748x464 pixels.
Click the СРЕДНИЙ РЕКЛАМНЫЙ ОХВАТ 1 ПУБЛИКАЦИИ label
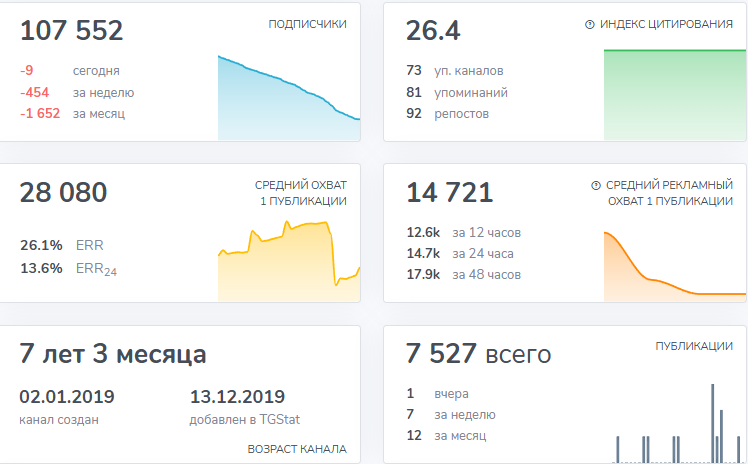tap(669, 193)
